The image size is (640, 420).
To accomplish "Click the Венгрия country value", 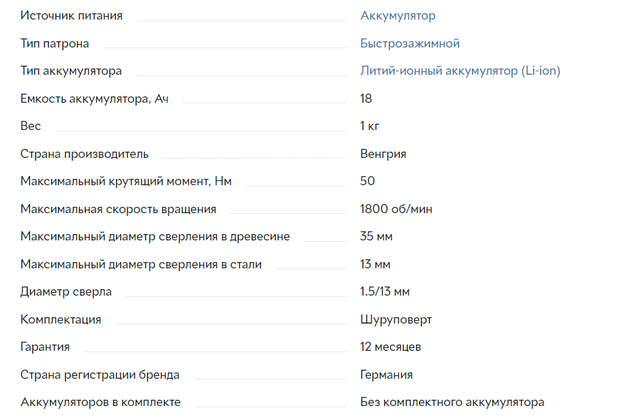I will 383,154.
